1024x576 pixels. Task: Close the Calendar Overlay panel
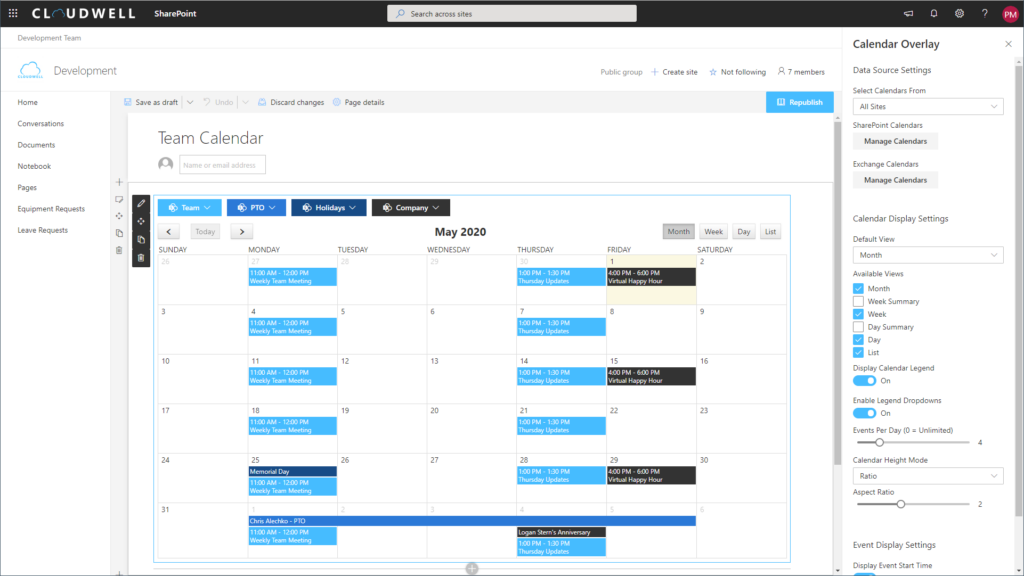[1008, 44]
